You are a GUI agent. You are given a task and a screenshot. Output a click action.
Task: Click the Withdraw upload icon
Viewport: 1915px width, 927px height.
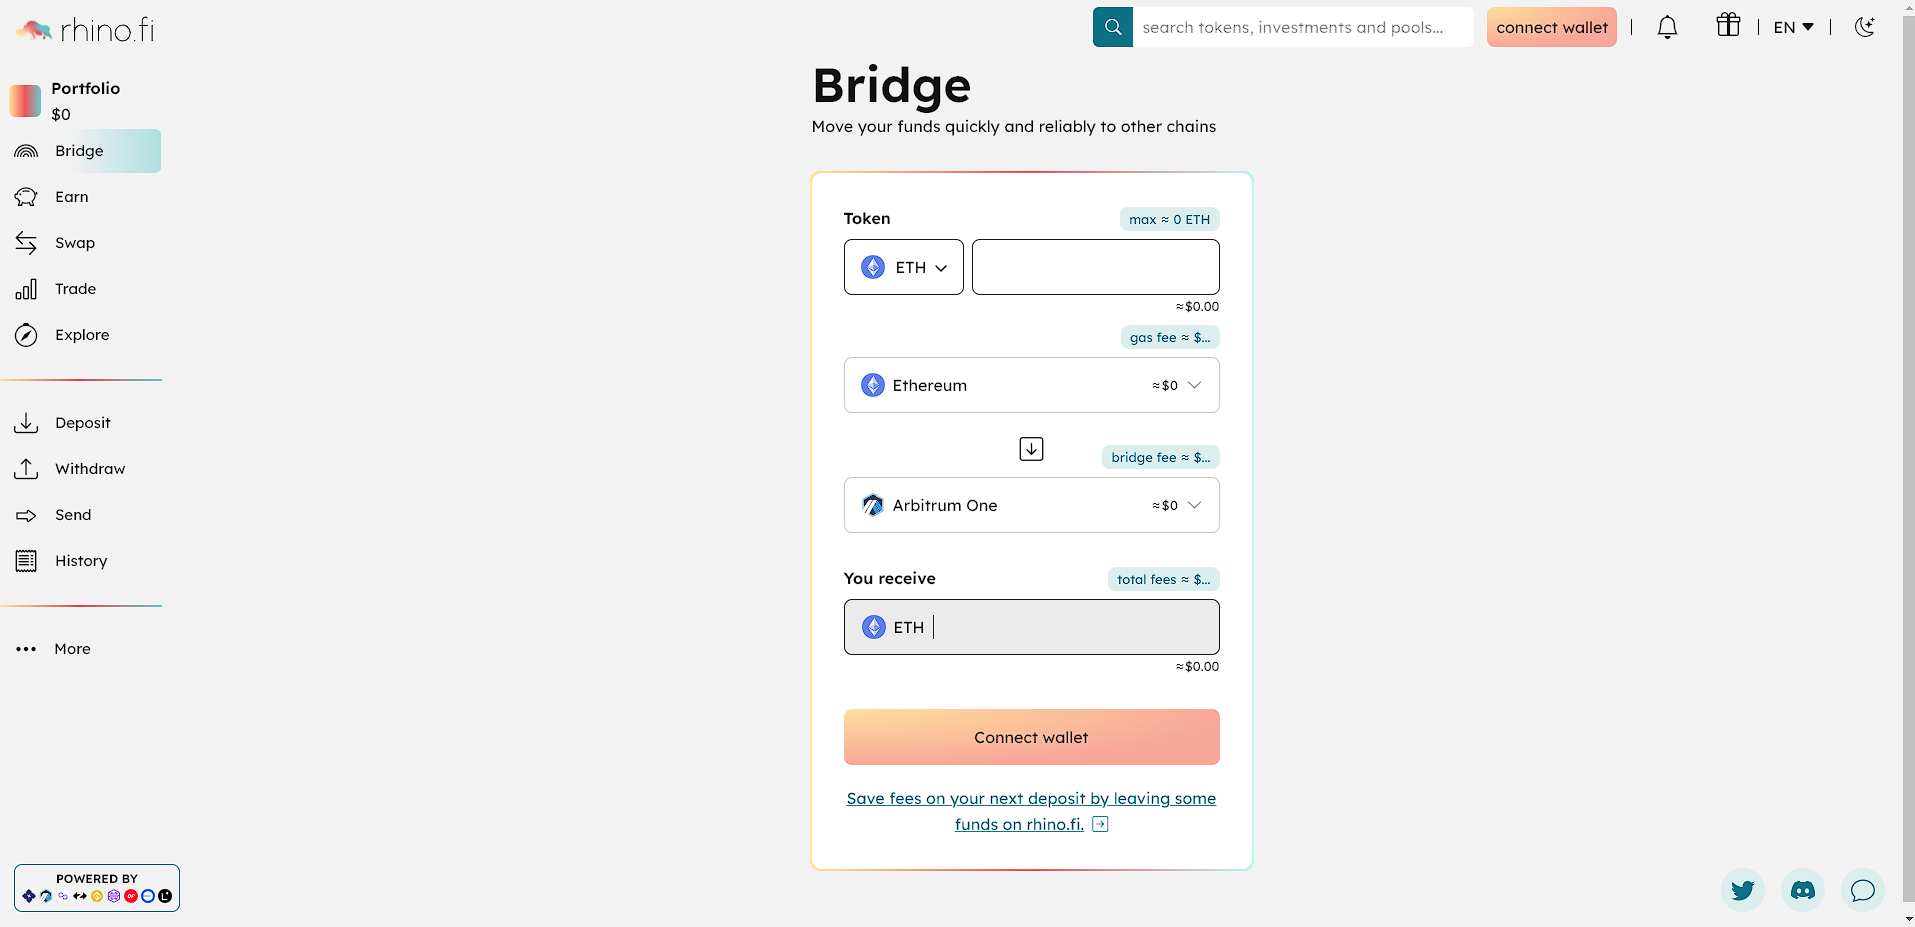point(26,469)
